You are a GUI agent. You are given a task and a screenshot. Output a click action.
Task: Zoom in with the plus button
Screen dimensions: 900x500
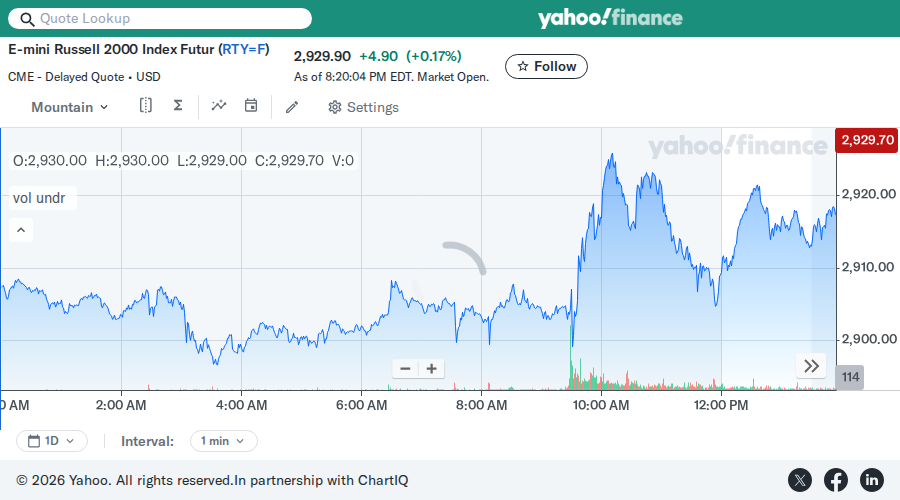pyautogui.click(x=432, y=369)
